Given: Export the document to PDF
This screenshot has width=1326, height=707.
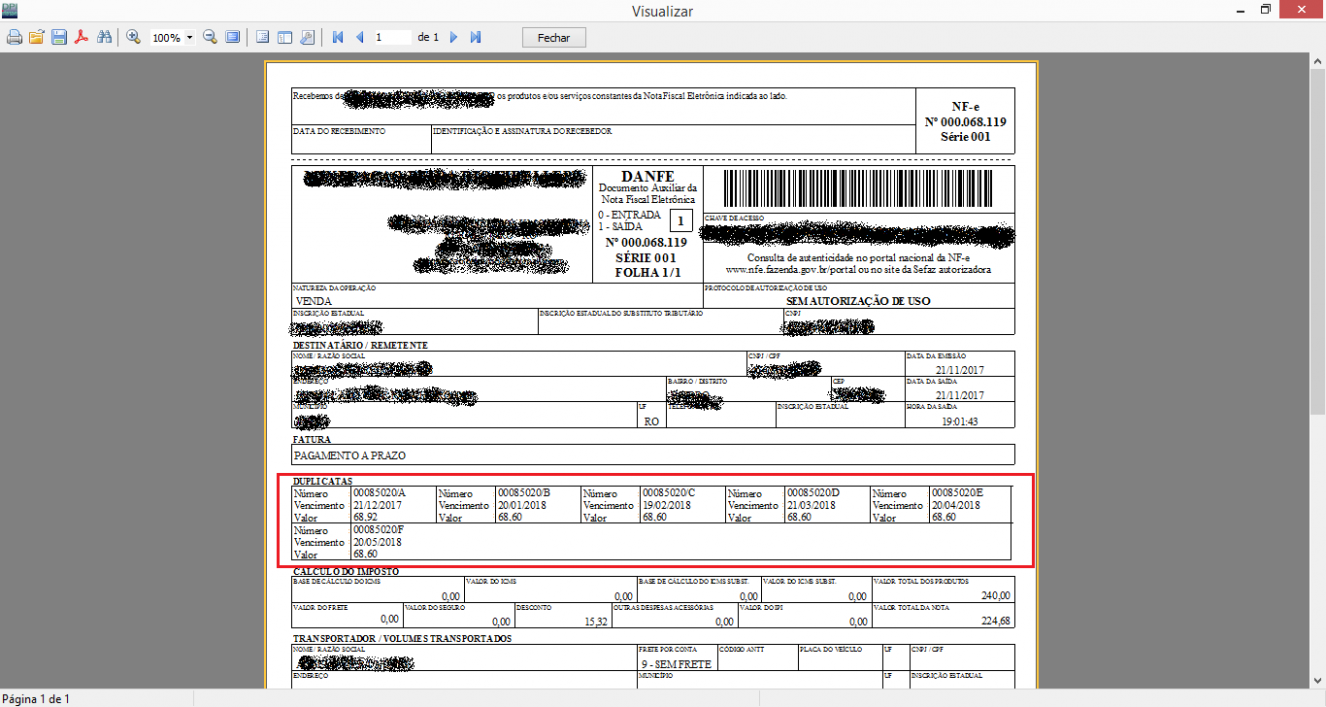Looking at the screenshot, I should click(81, 37).
